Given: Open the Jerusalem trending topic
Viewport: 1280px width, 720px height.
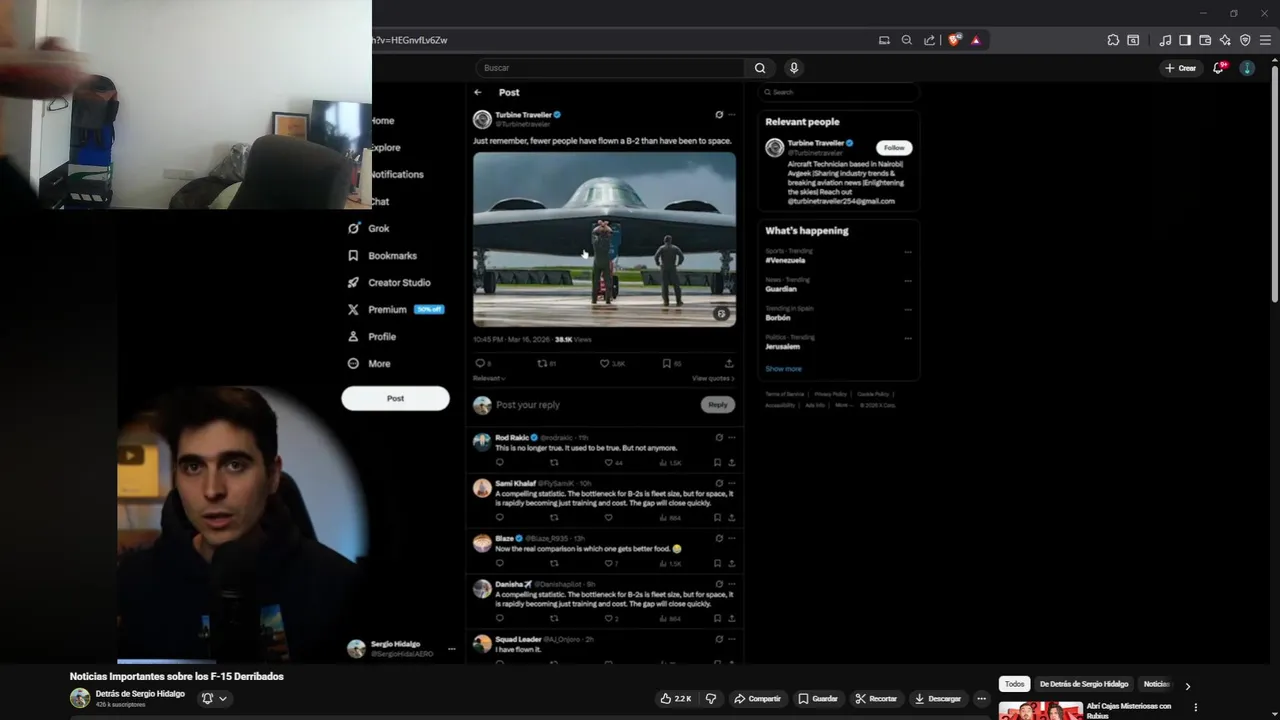Looking at the screenshot, I should (783, 347).
